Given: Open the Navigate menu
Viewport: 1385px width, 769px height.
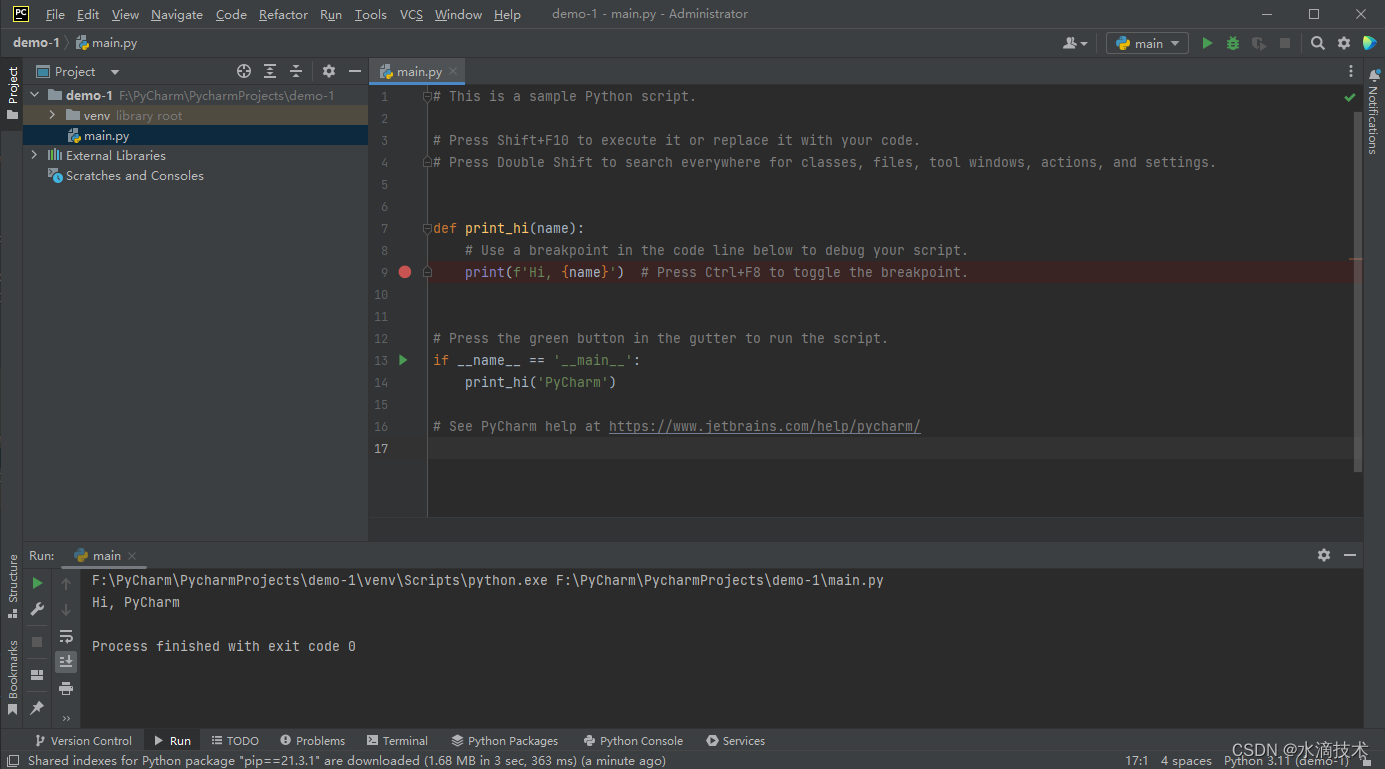Looking at the screenshot, I should 177,14.
